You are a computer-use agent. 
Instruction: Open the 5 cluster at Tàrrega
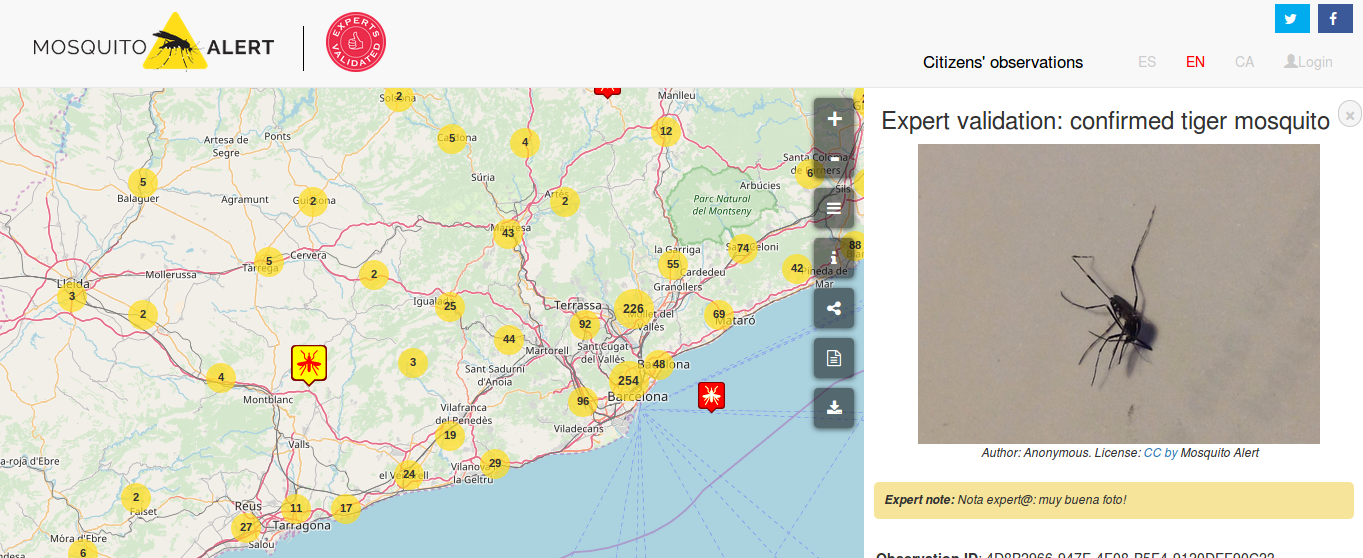269,261
